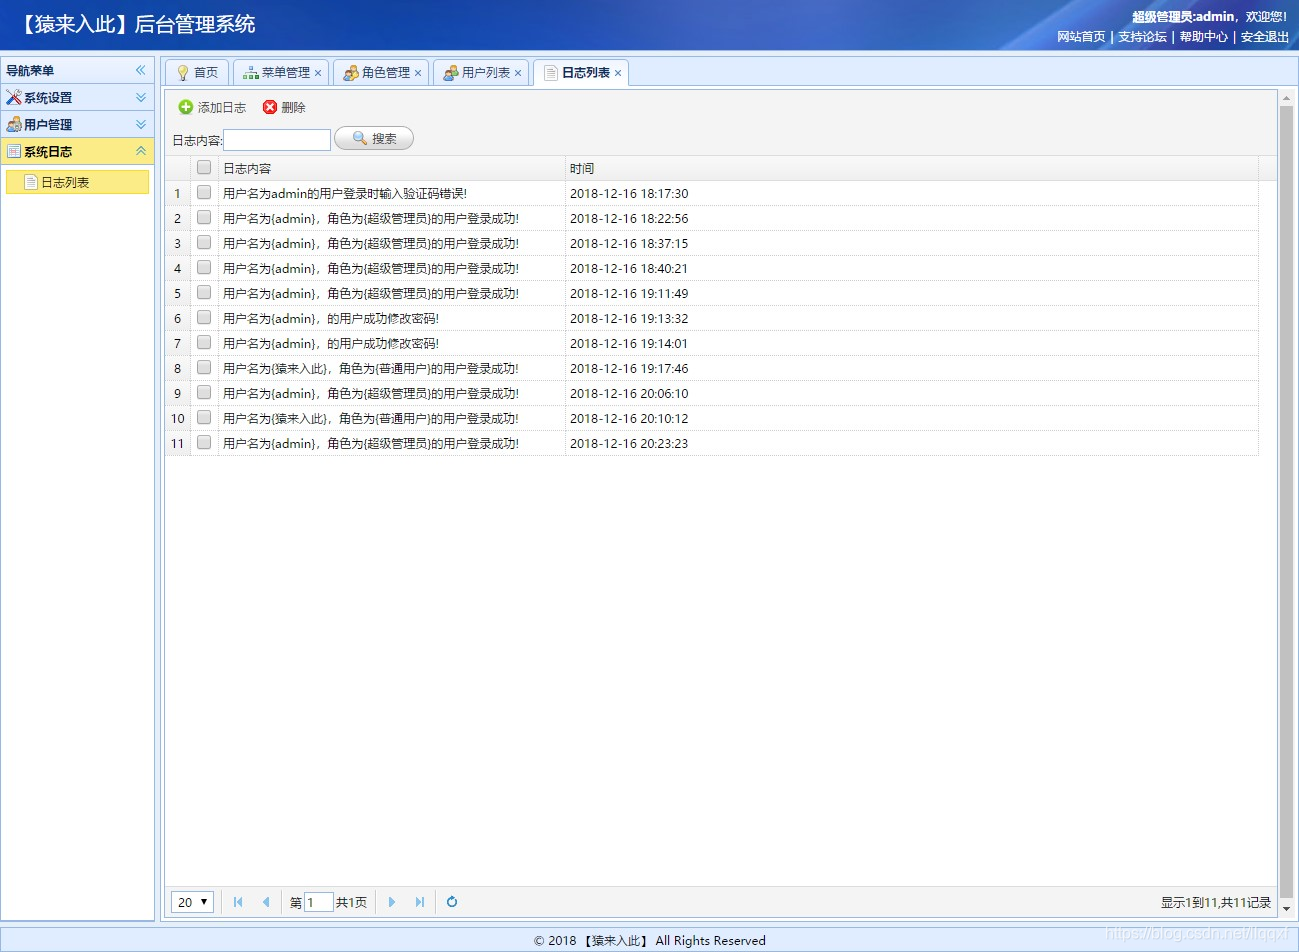Viewport: 1299px width, 952px height.
Task: Click the scrollbar down arrow
Action: [1286, 909]
